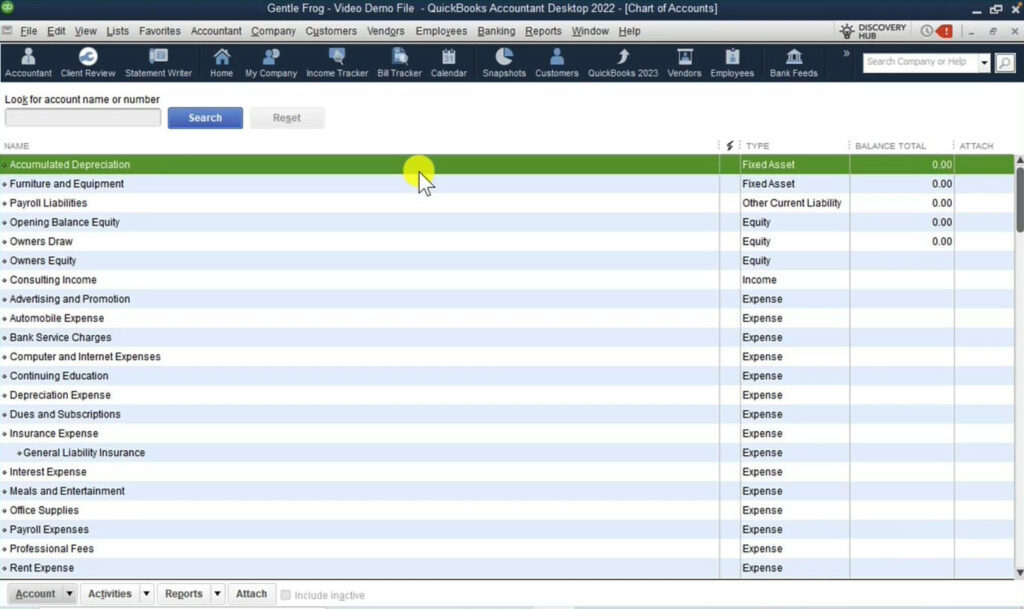1024x609 pixels.
Task: Launch the Statement Writer tool
Action: point(159,62)
